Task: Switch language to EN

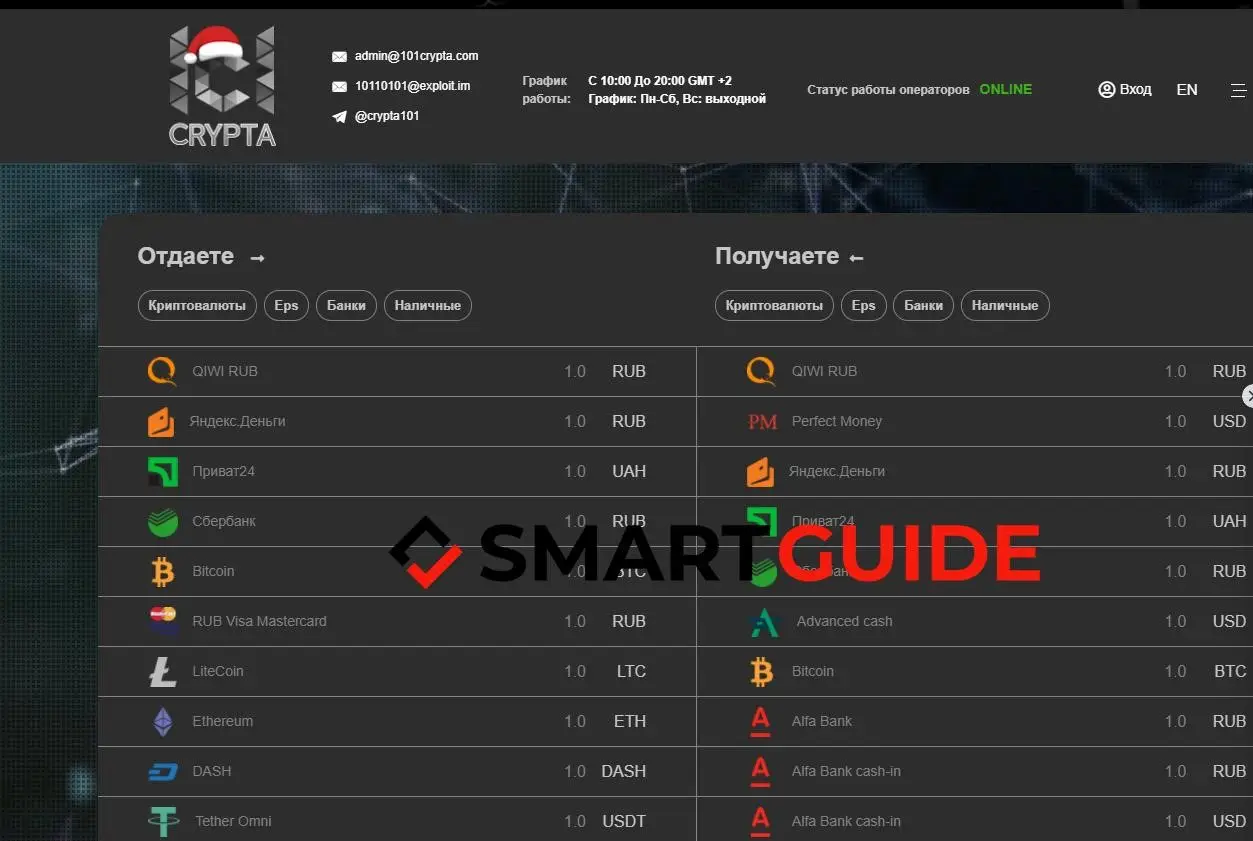Action: (x=1187, y=89)
